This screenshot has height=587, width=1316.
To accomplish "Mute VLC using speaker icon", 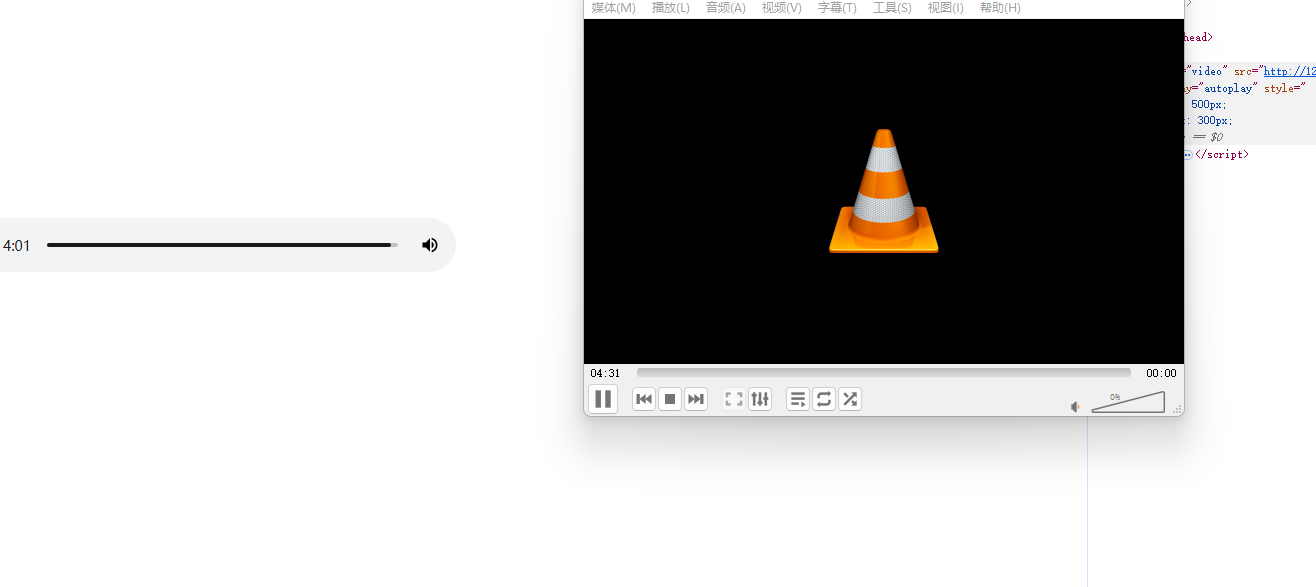I will 1076,407.
